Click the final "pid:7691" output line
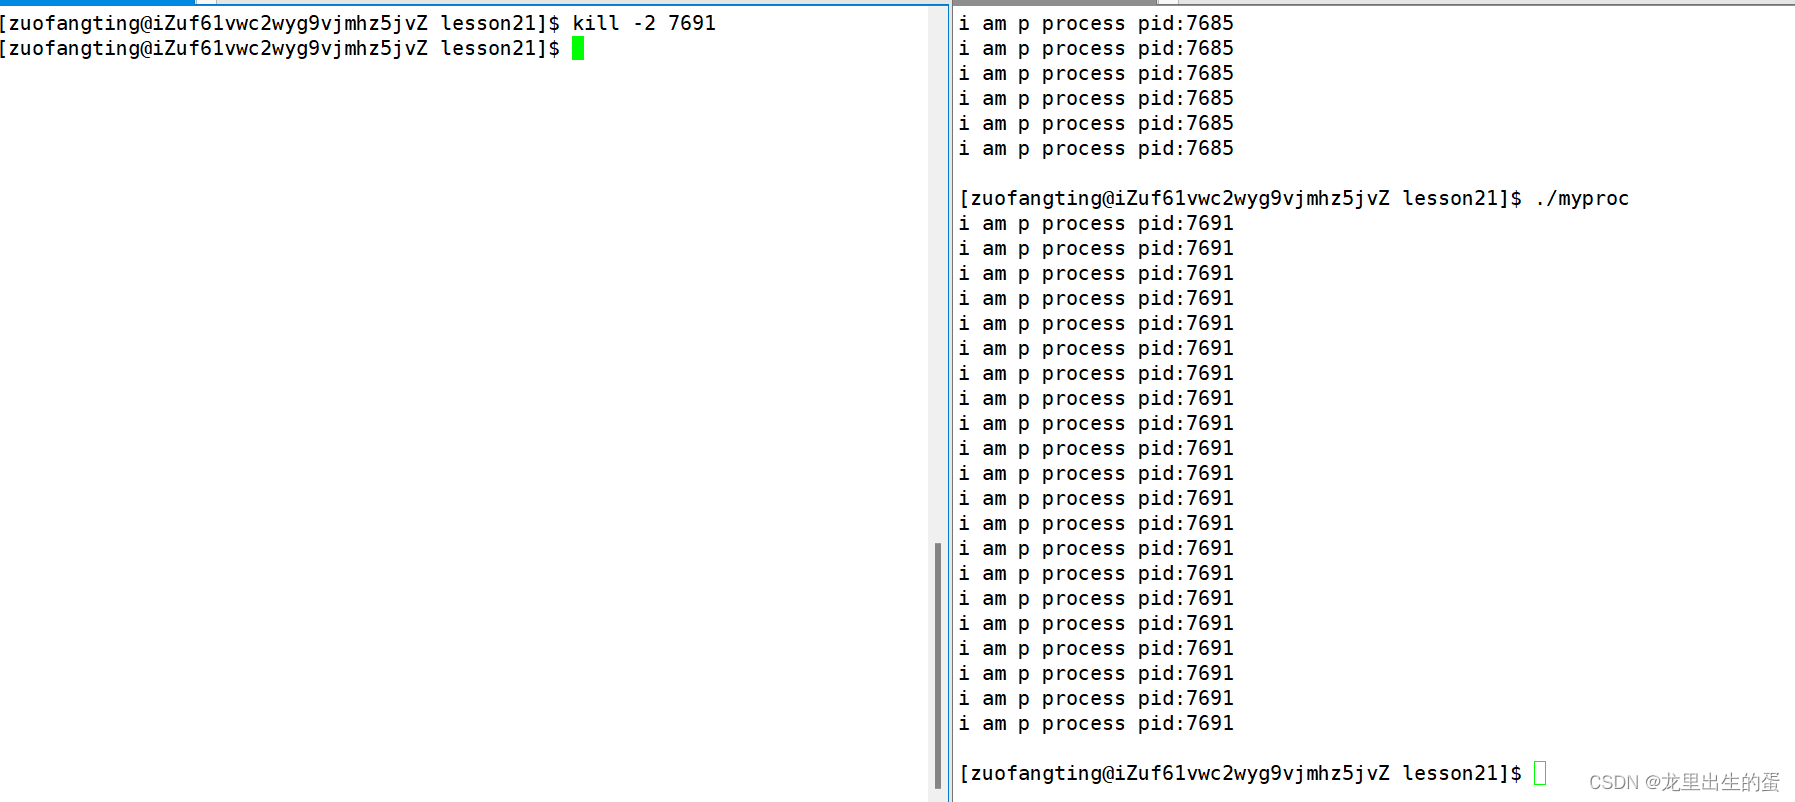Image resolution: width=1795 pixels, height=802 pixels. click(1096, 723)
